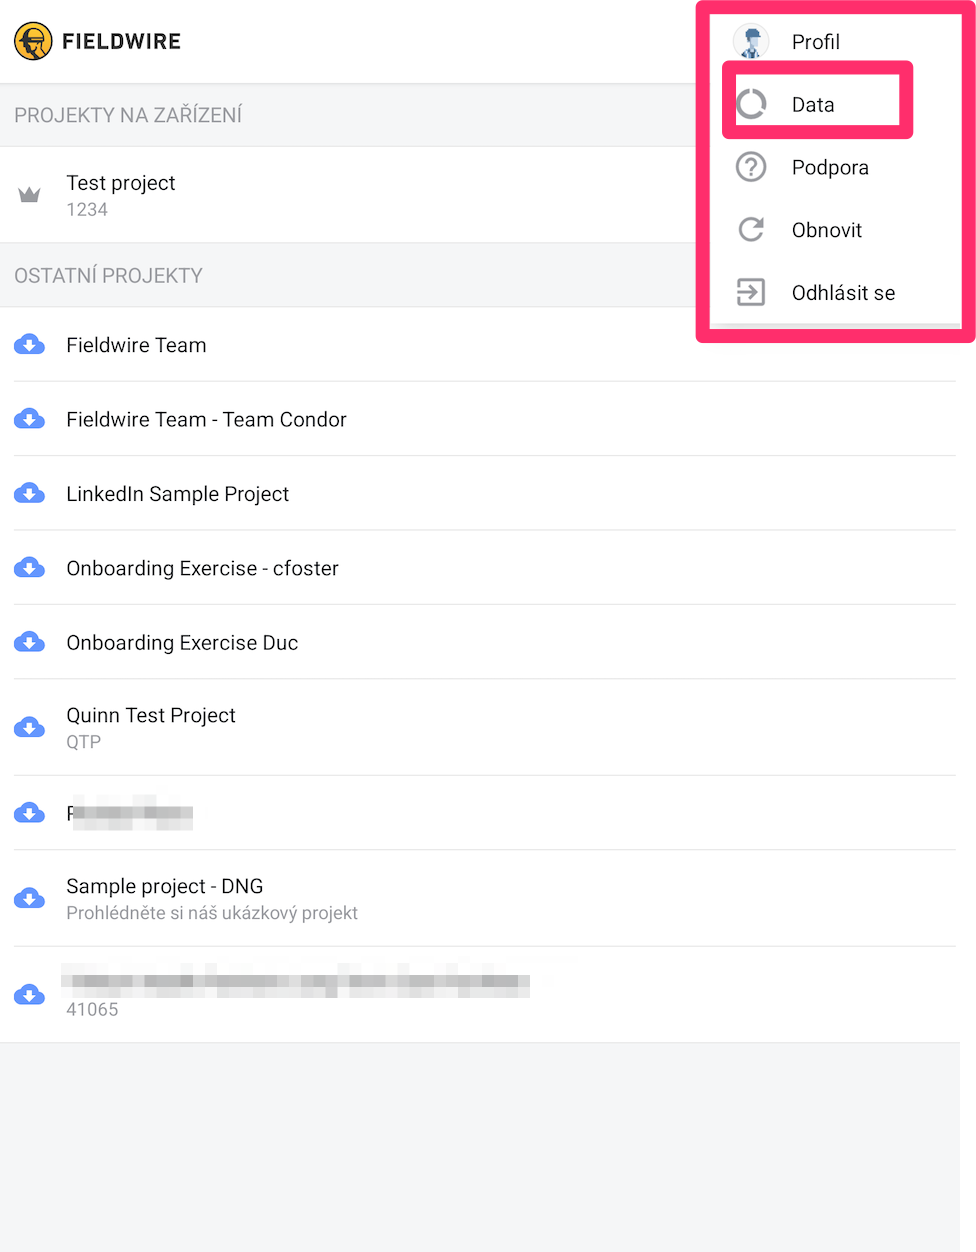Open Onboarding Exercise - cfoster project
Screen dimensions: 976x1252
202,569
